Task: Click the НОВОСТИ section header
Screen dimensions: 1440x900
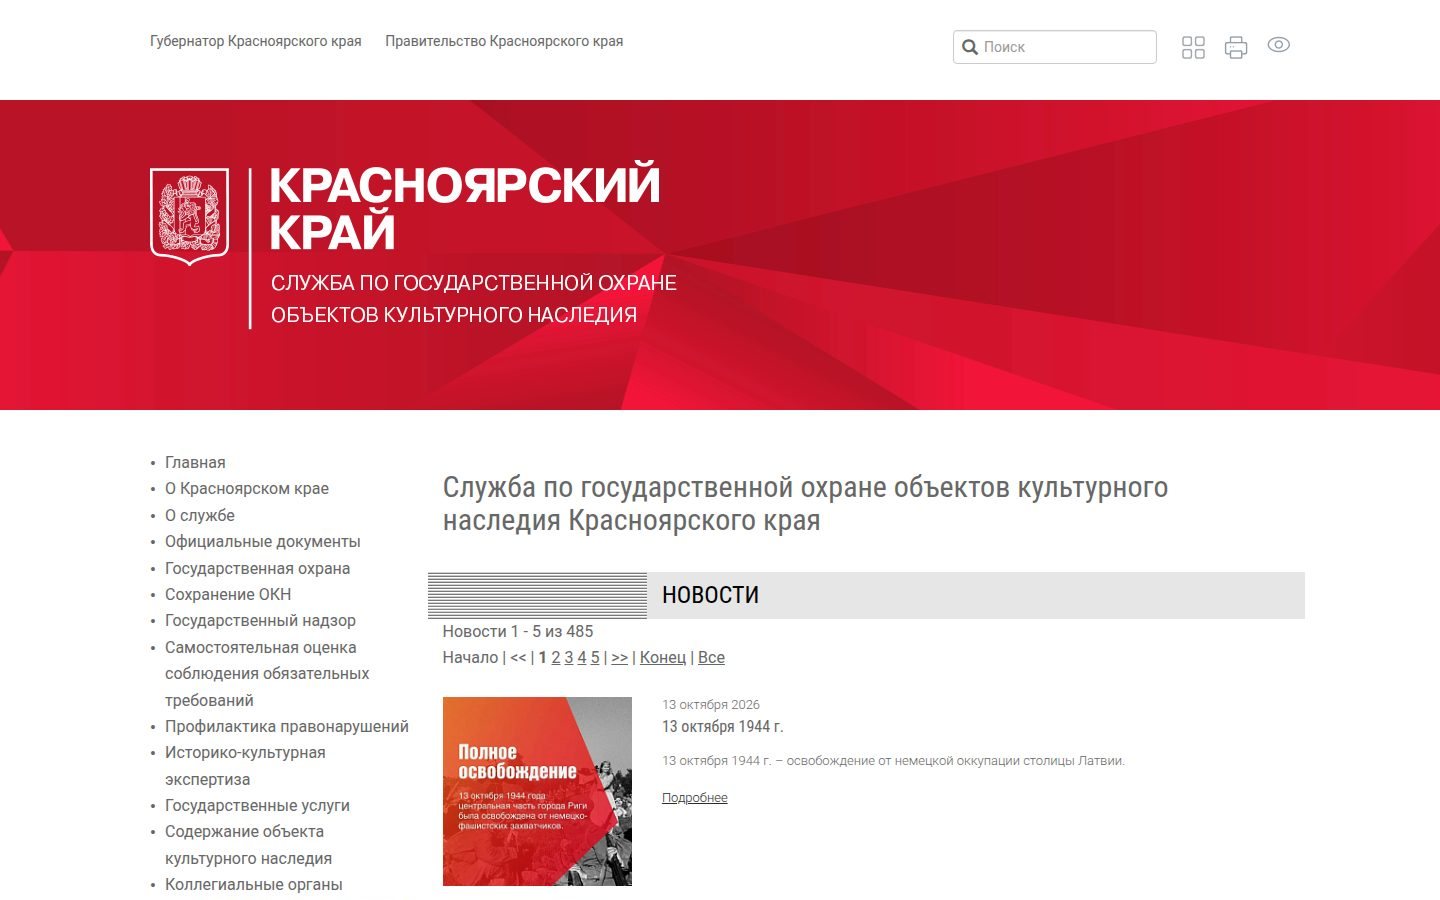Action: pos(711,595)
